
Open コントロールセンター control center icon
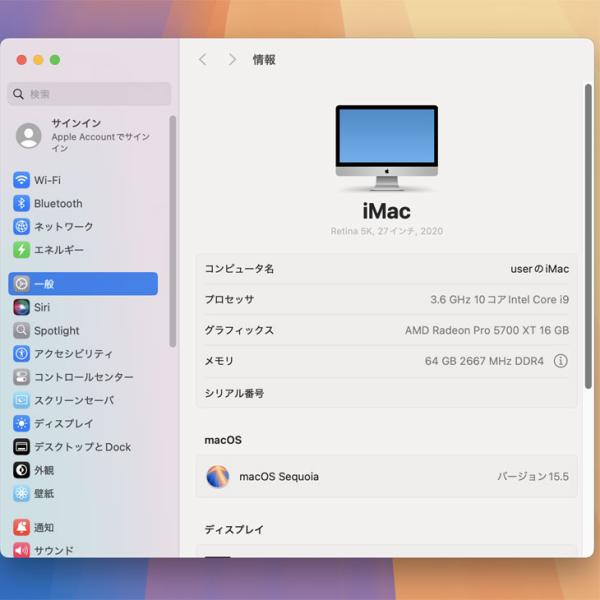[21, 377]
